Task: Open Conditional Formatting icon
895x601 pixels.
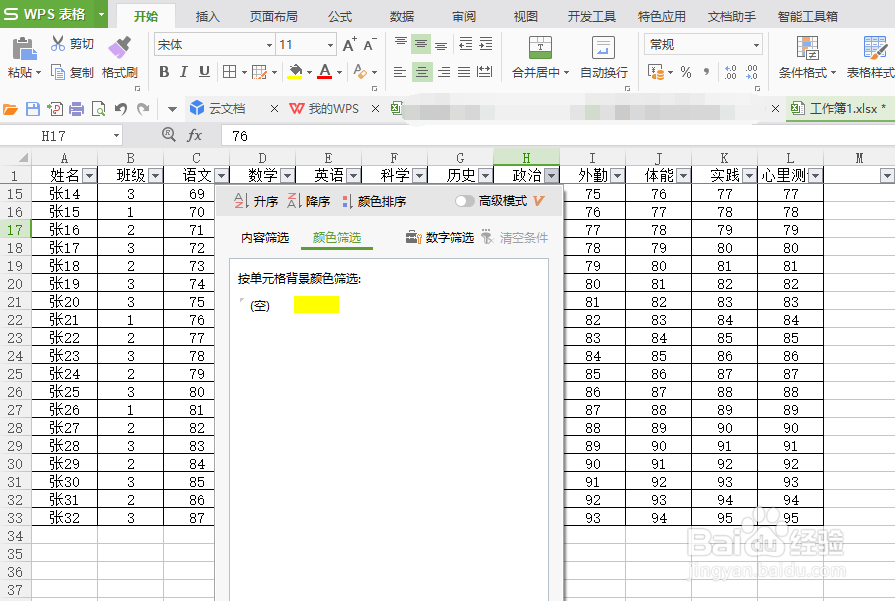Action: click(x=807, y=48)
